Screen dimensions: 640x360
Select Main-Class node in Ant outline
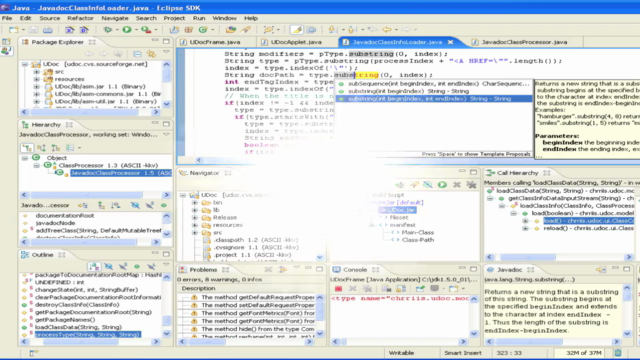coord(417,233)
